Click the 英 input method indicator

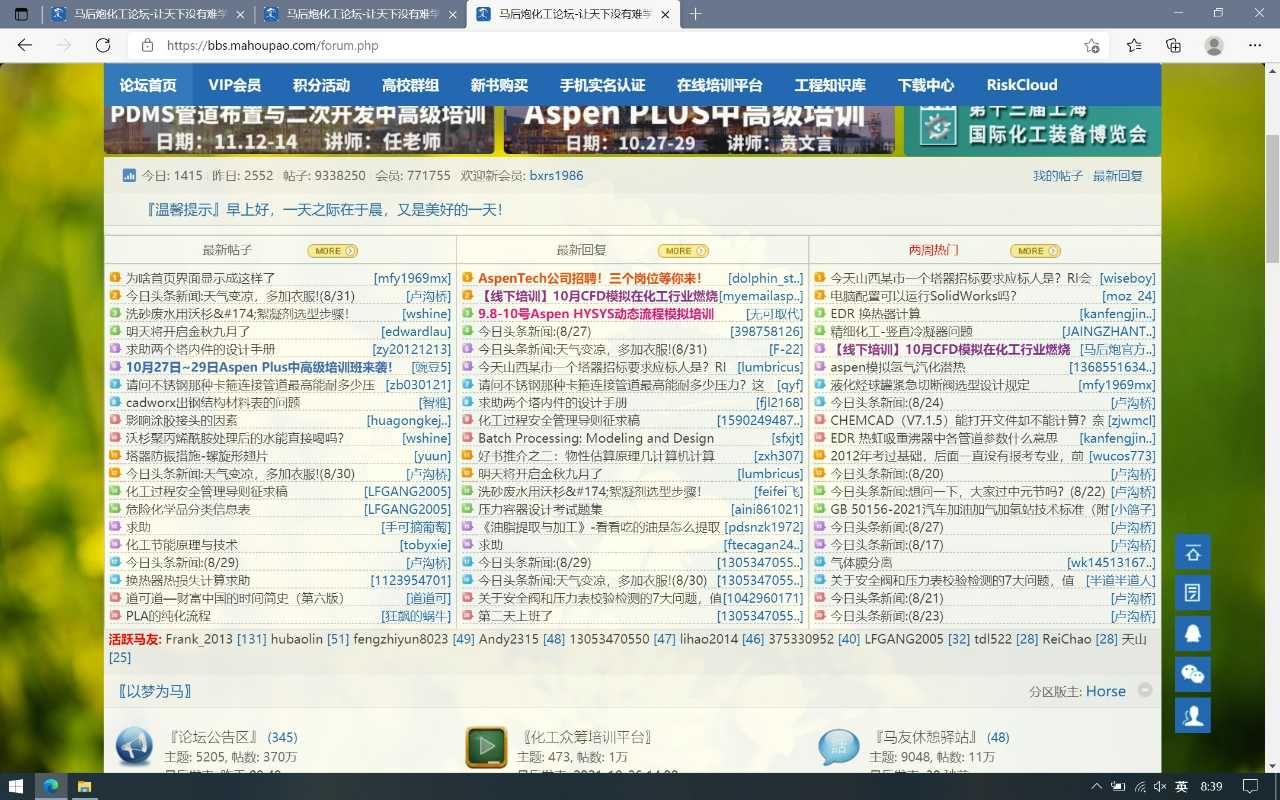[x=1181, y=786]
